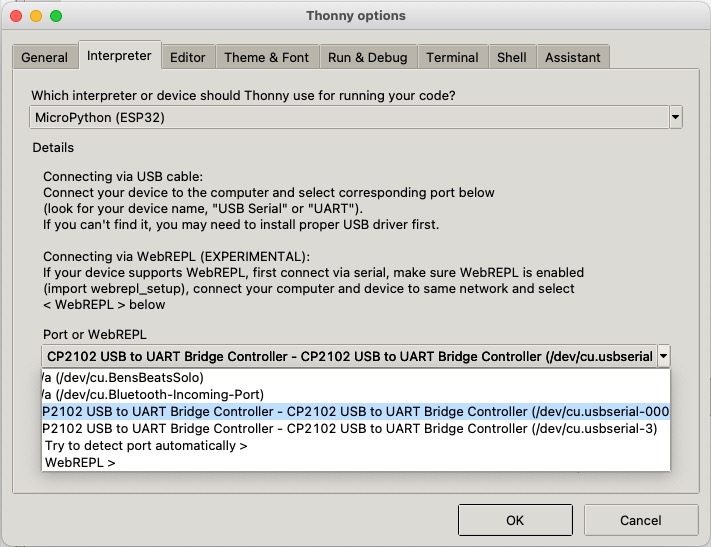This screenshot has width=711, height=547.
Task: Choose 'Try to detect port automatically'
Action: 146,445
